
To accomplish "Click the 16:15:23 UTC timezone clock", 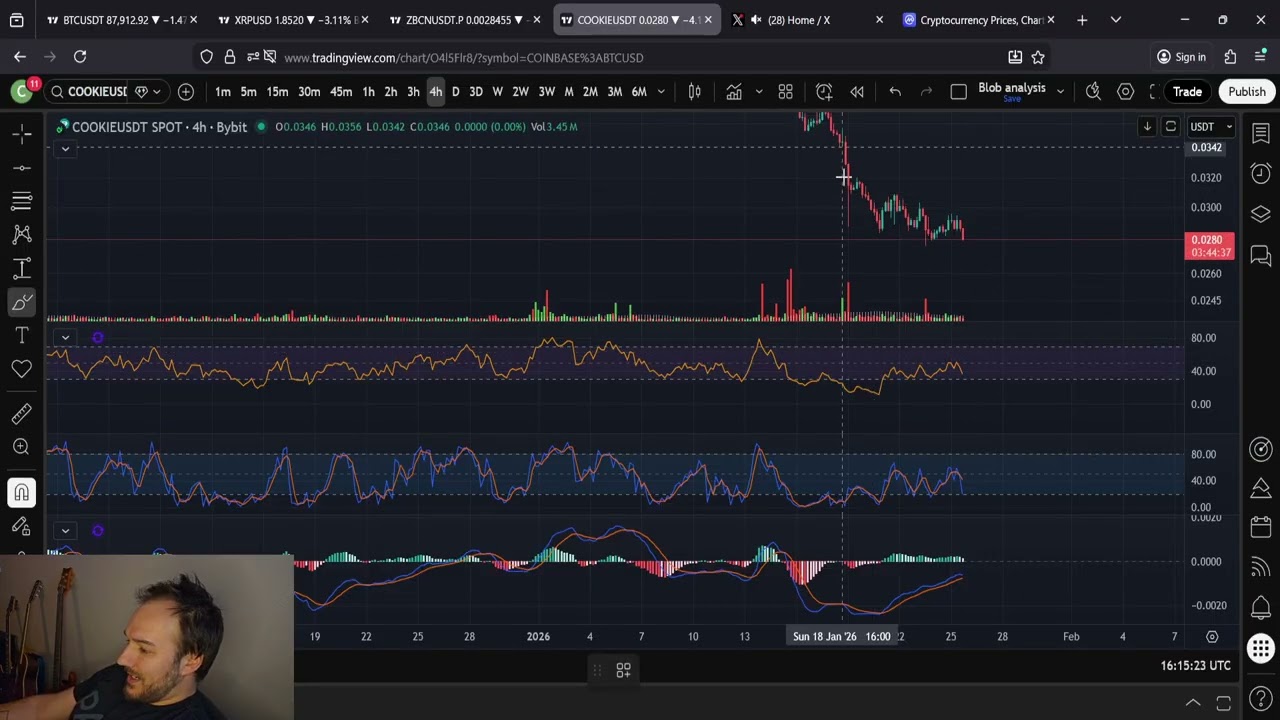I will tap(1196, 666).
